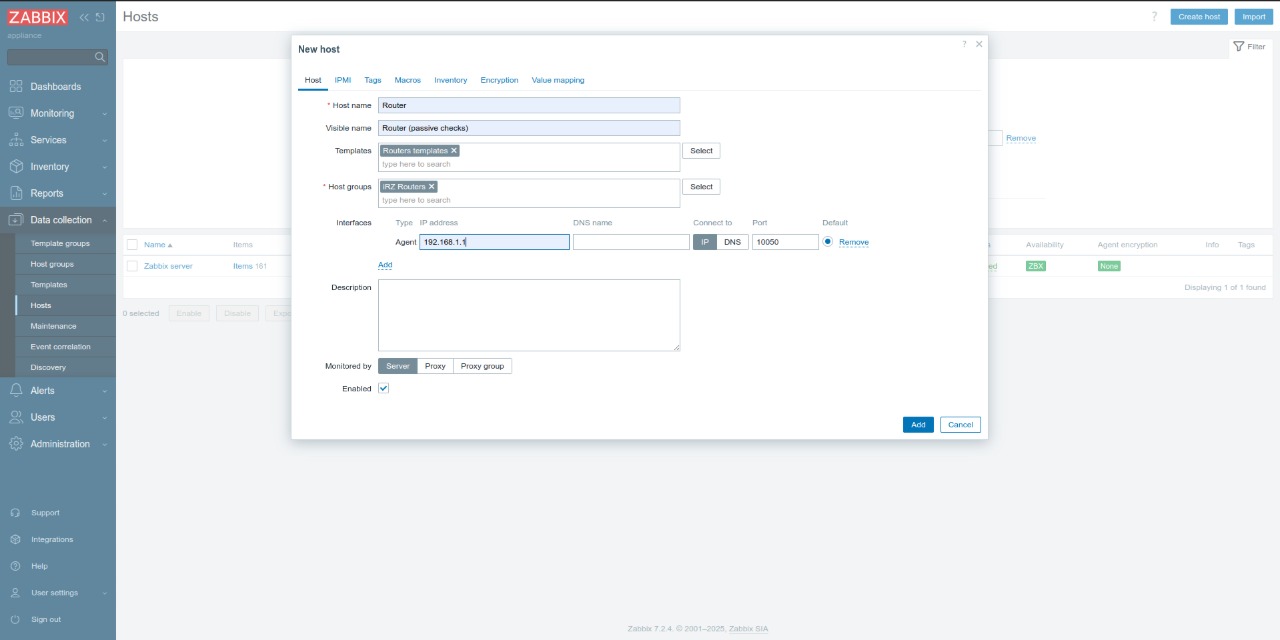Click the Agent IP address input field
1280x640 pixels.
tap(494, 241)
